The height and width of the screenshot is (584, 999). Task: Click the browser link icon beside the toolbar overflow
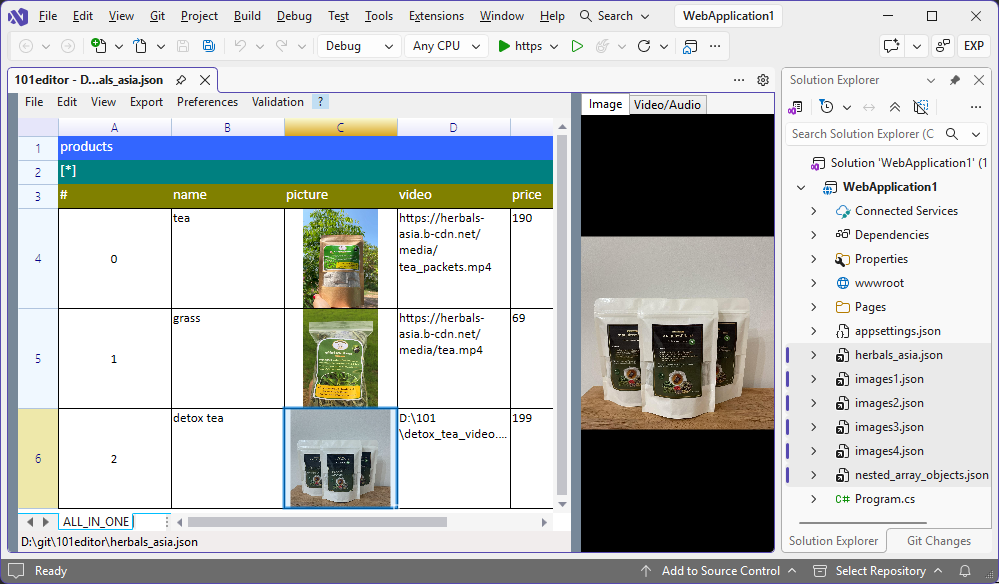(x=690, y=46)
